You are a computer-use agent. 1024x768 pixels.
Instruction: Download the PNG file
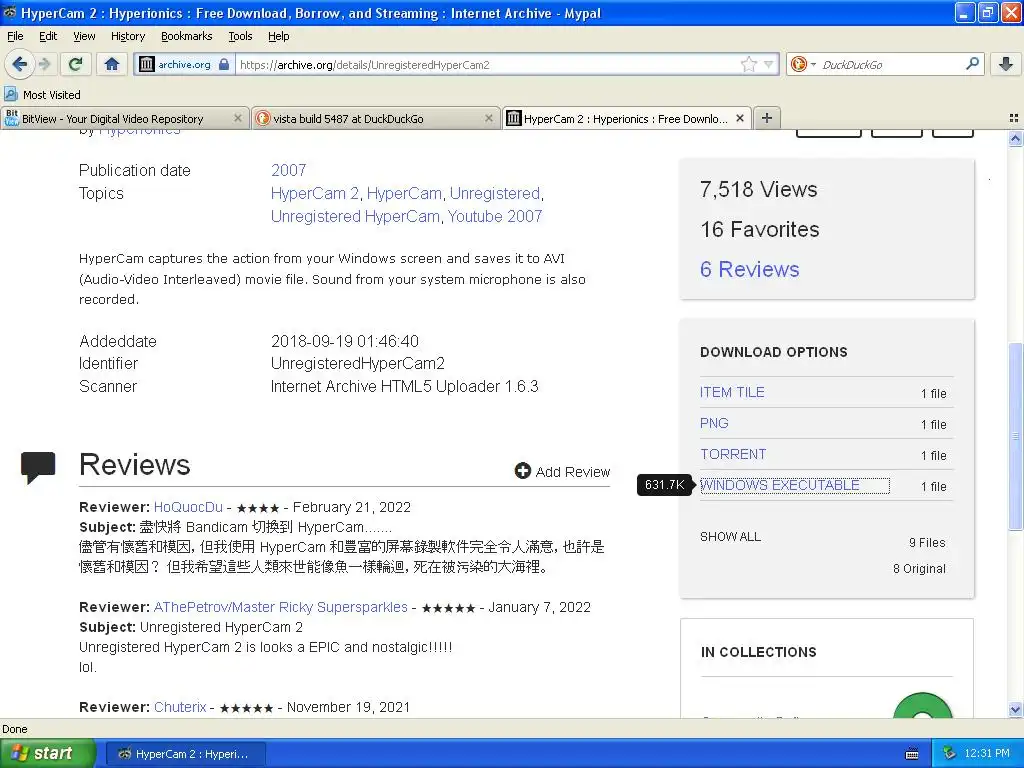point(714,423)
